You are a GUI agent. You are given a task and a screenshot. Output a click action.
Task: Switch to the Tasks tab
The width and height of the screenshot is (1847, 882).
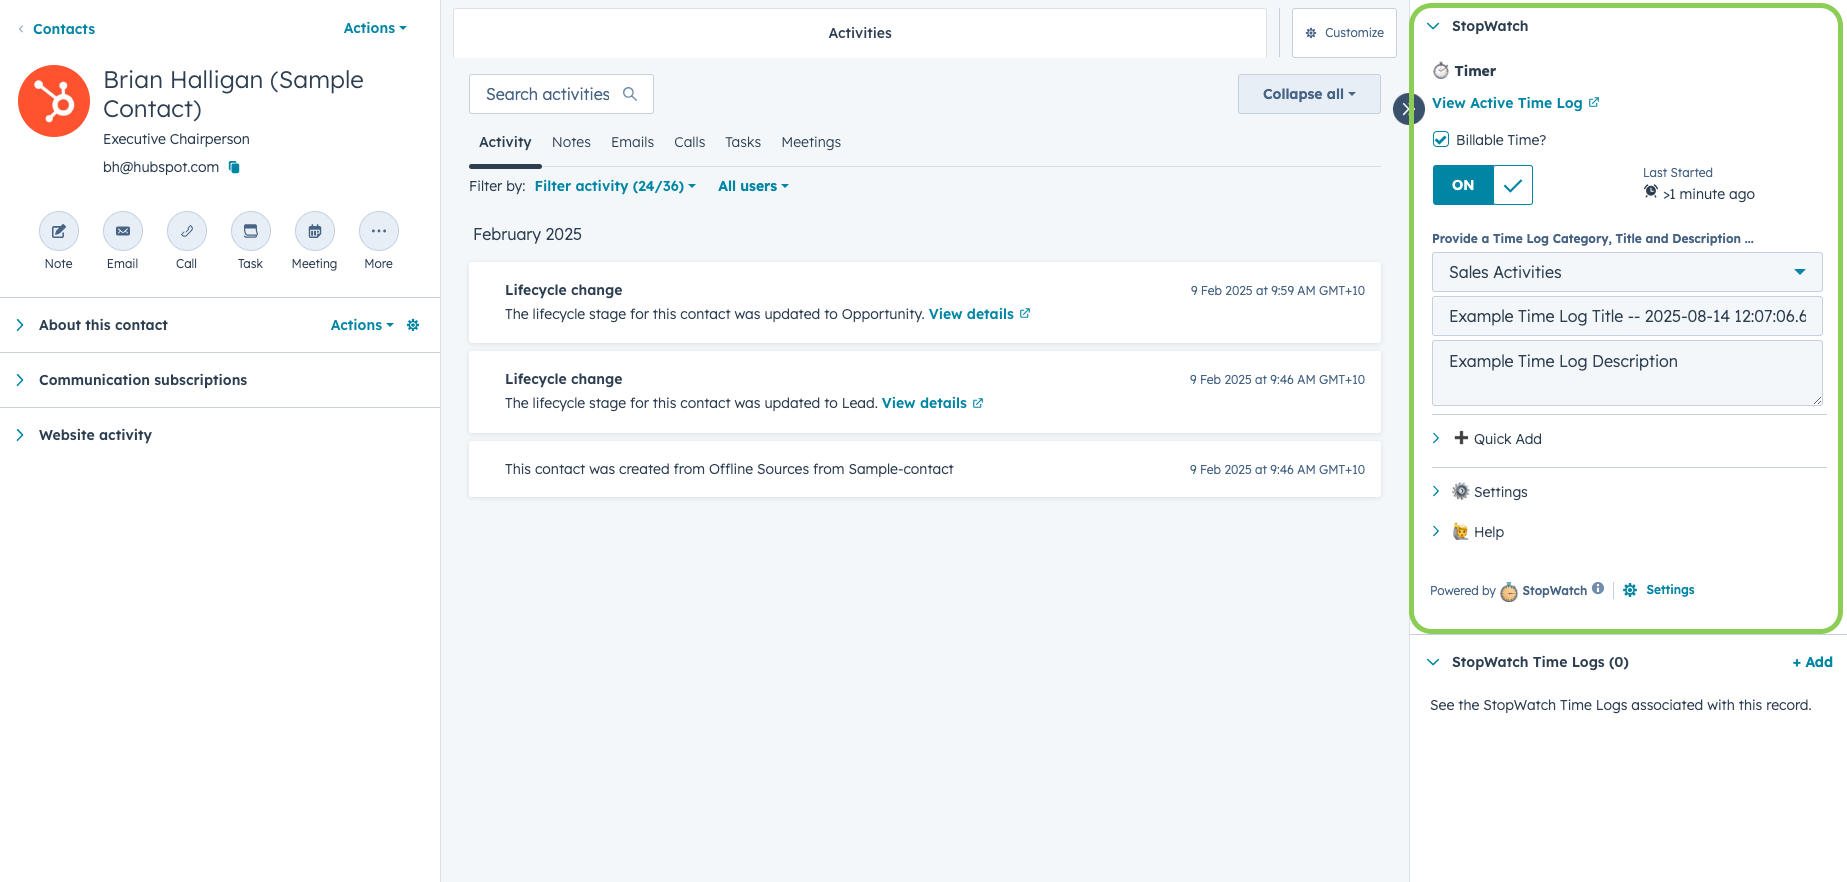743,142
